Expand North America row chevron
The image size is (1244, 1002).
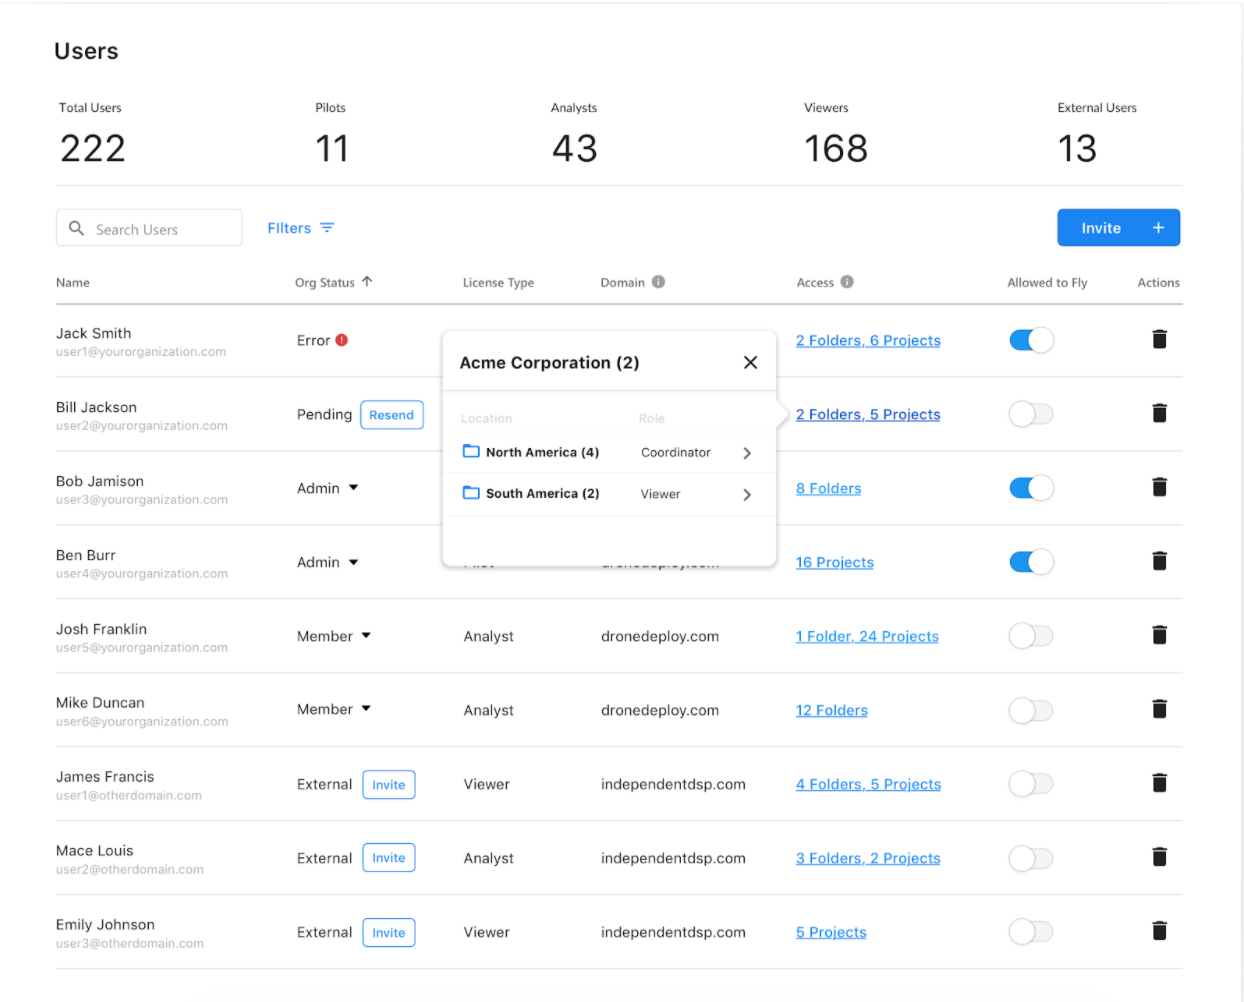[x=747, y=453]
